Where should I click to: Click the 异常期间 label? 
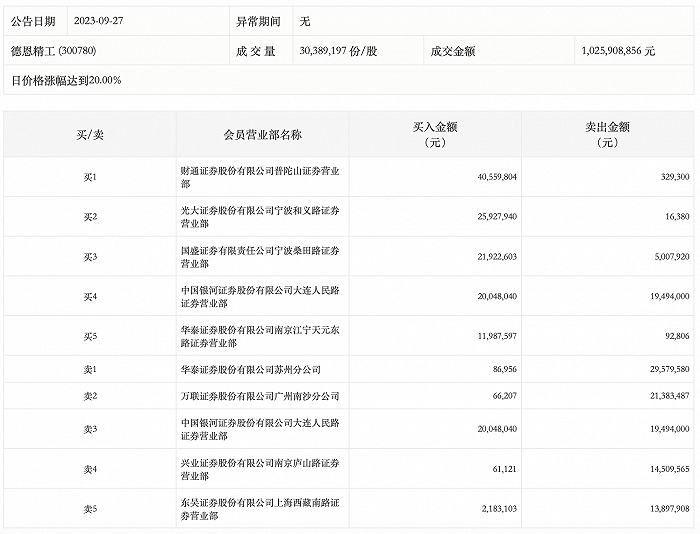tap(258, 21)
